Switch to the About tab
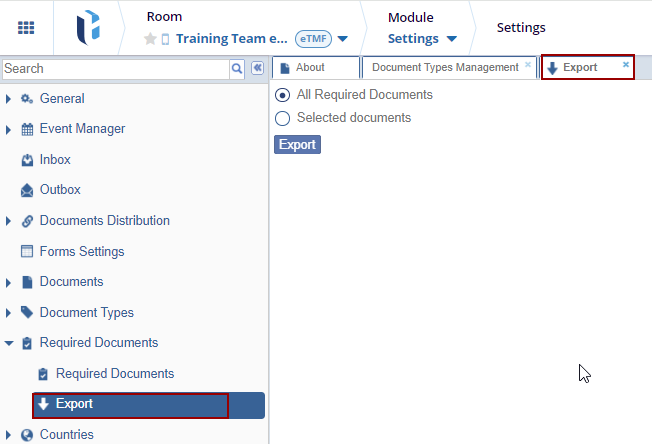Viewport: 652px width, 444px height. click(x=310, y=68)
